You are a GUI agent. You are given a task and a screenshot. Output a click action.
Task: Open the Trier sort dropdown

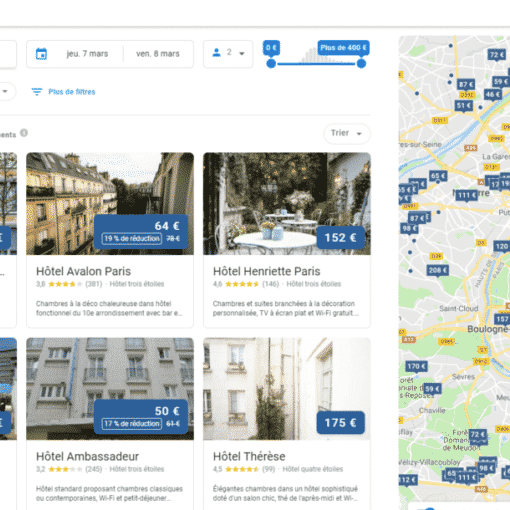[x=347, y=133]
